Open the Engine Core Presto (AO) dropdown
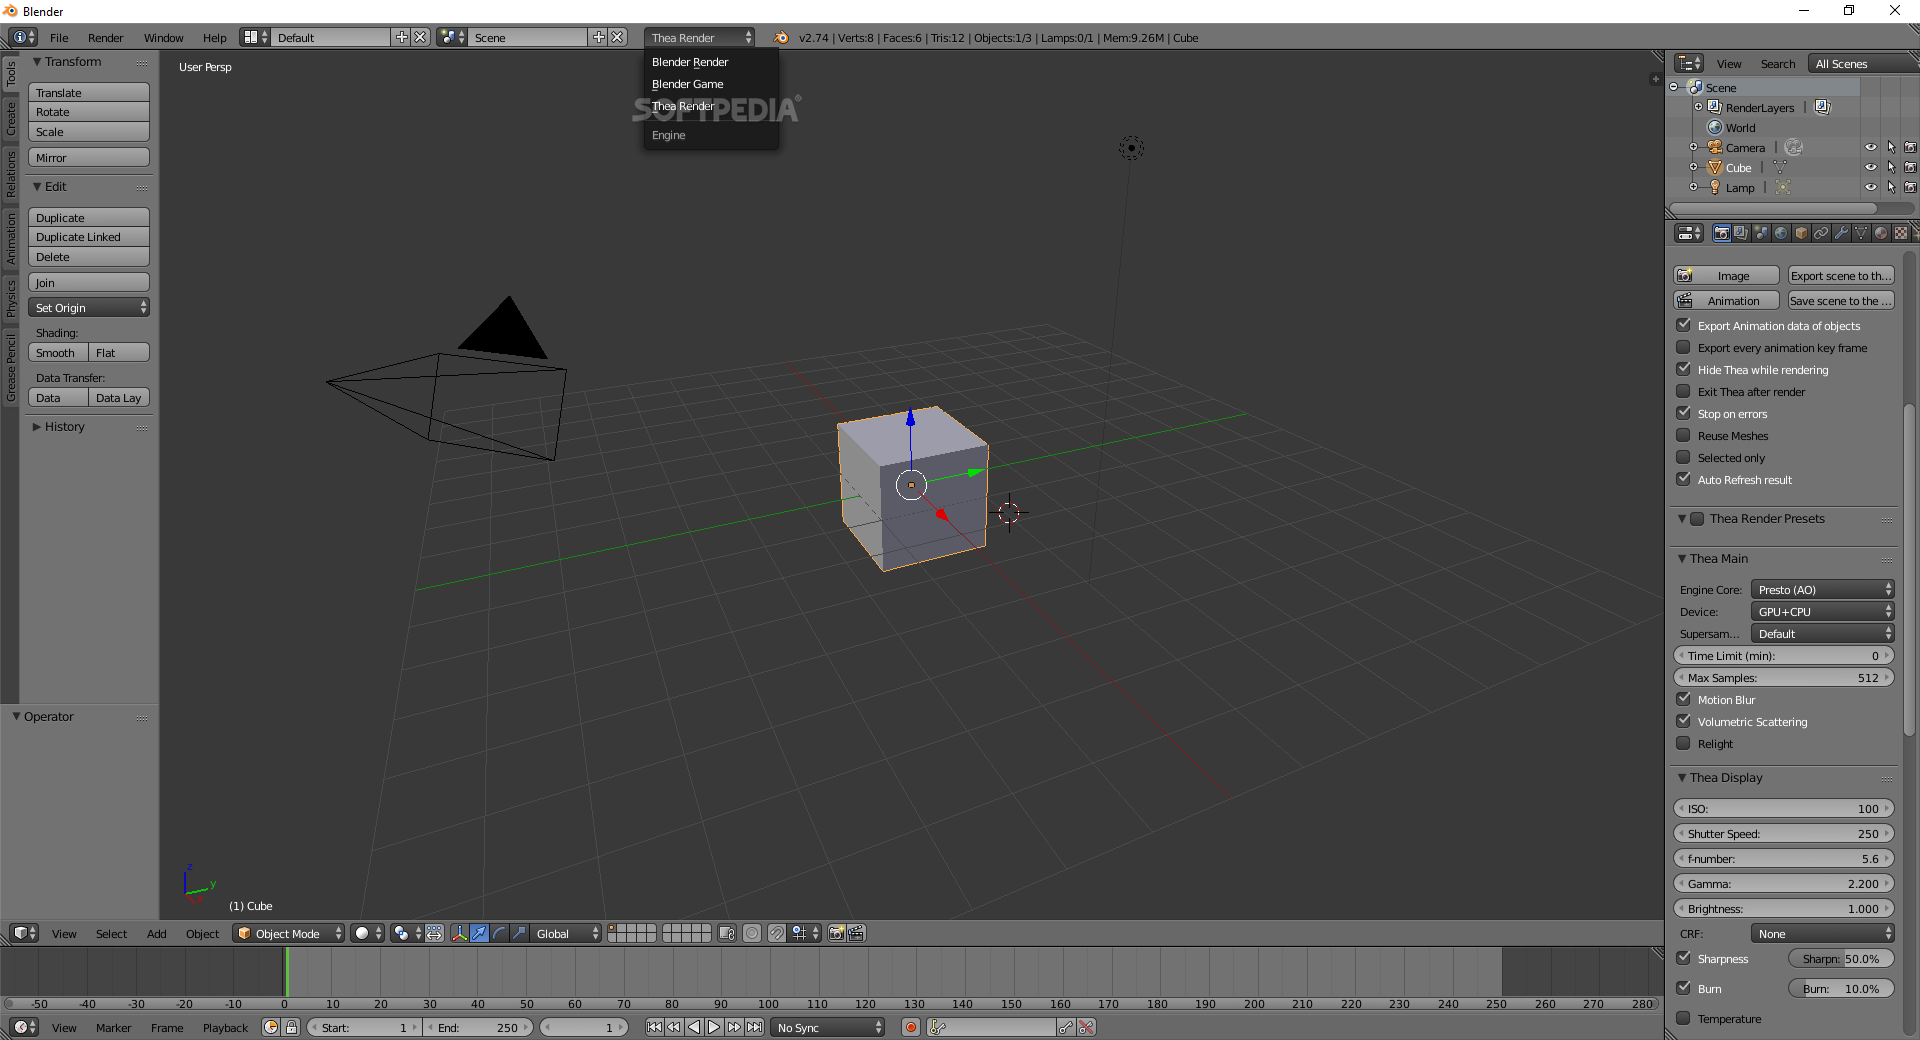 (x=1822, y=589)
